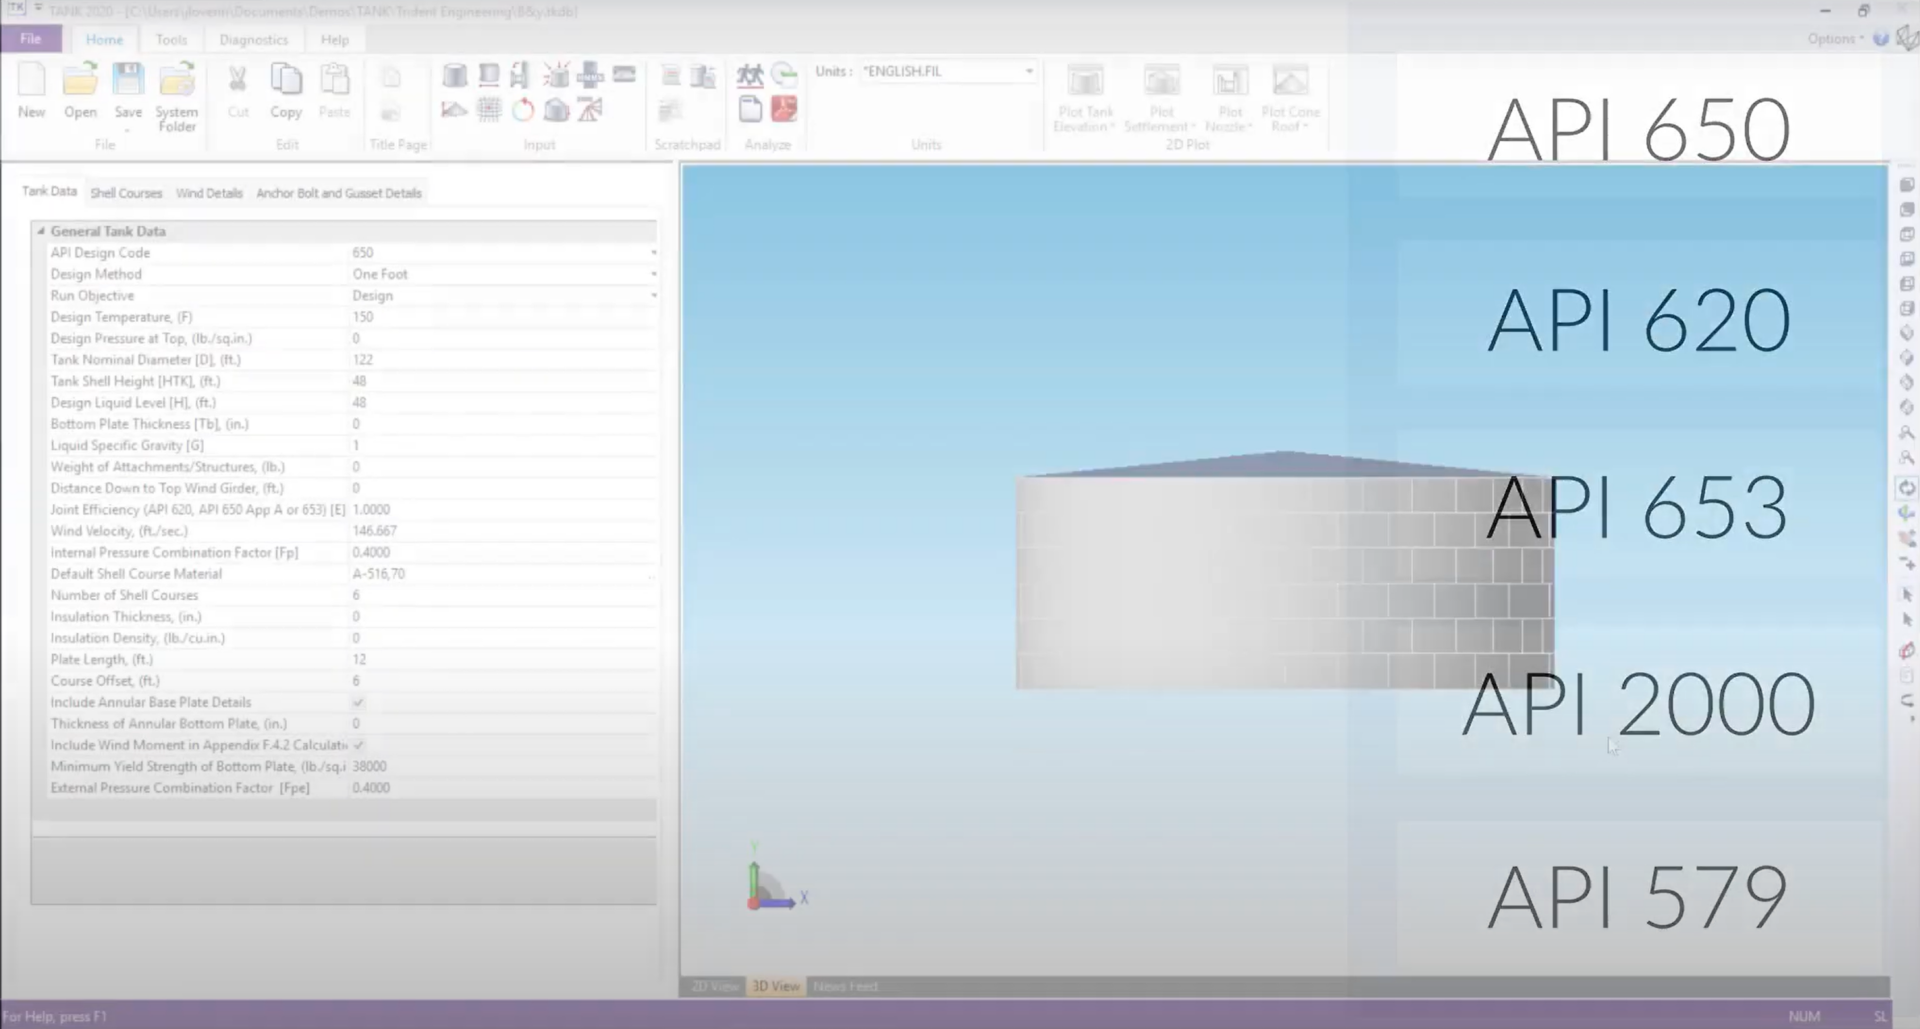This screenshot has width=1920, height=1029.
Task: Run analysis with the running figures icon
Action: [750, 75]
